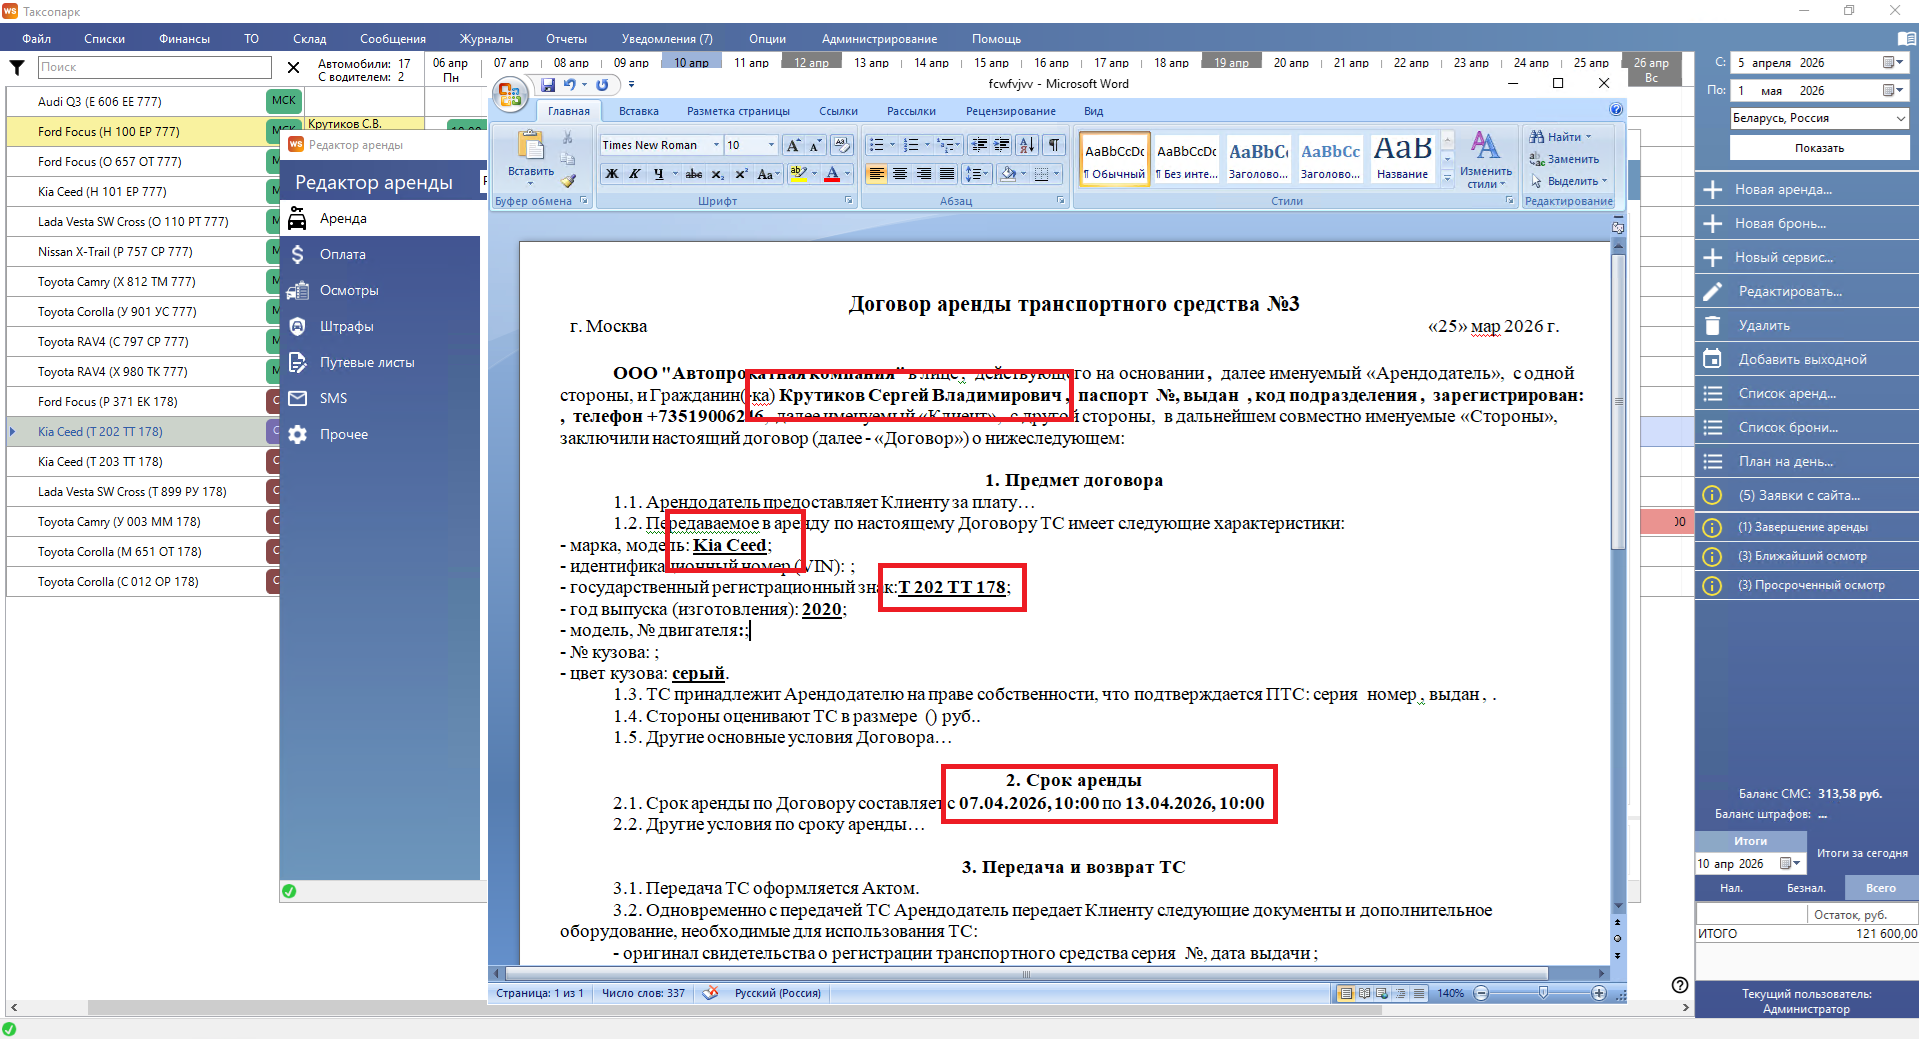The image size is (1919, 1039).
Task: Open the font name dropdown Times New Roman
Action: pyautogui.click(x=716, y=145)
